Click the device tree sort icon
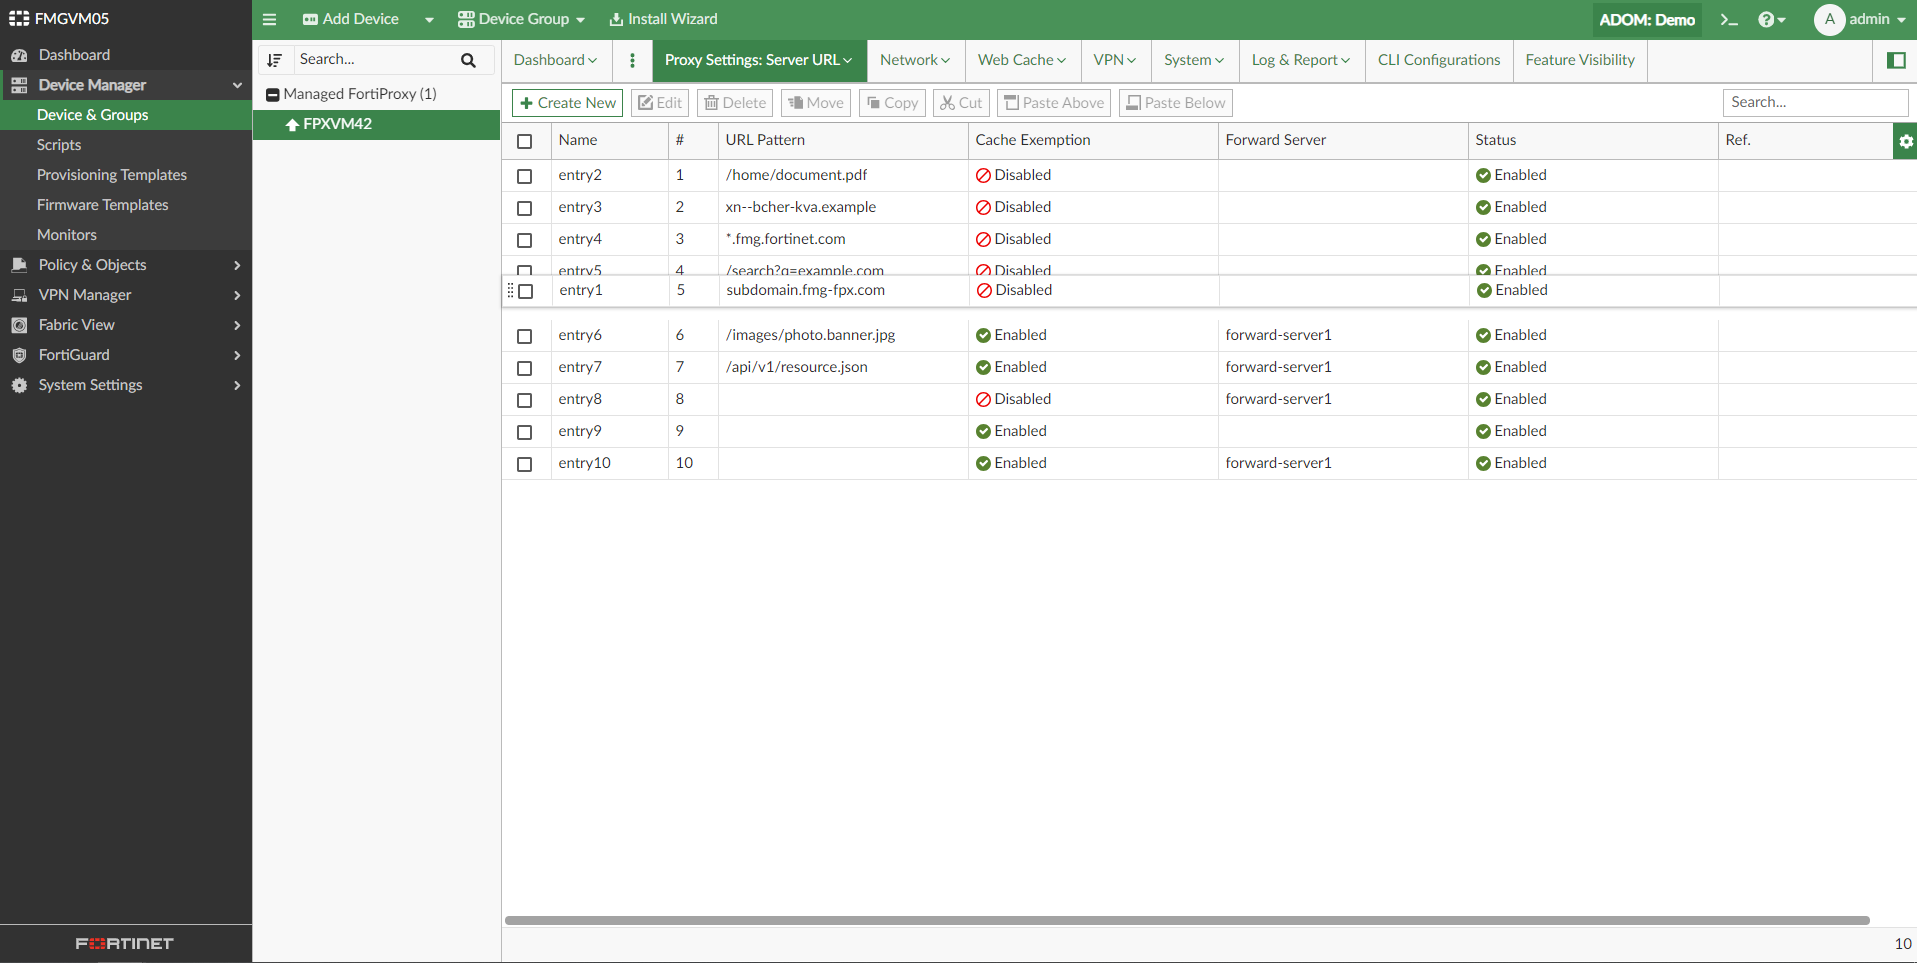The height and width of the screenshot is (963, 1917). [275, 60]
